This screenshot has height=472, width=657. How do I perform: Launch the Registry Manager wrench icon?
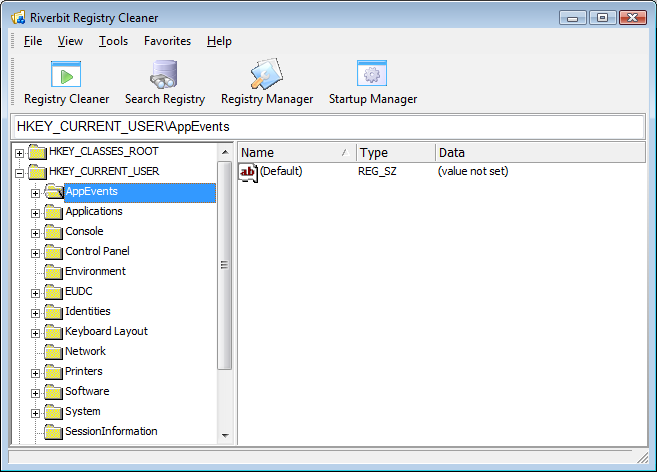coord(267,74)
